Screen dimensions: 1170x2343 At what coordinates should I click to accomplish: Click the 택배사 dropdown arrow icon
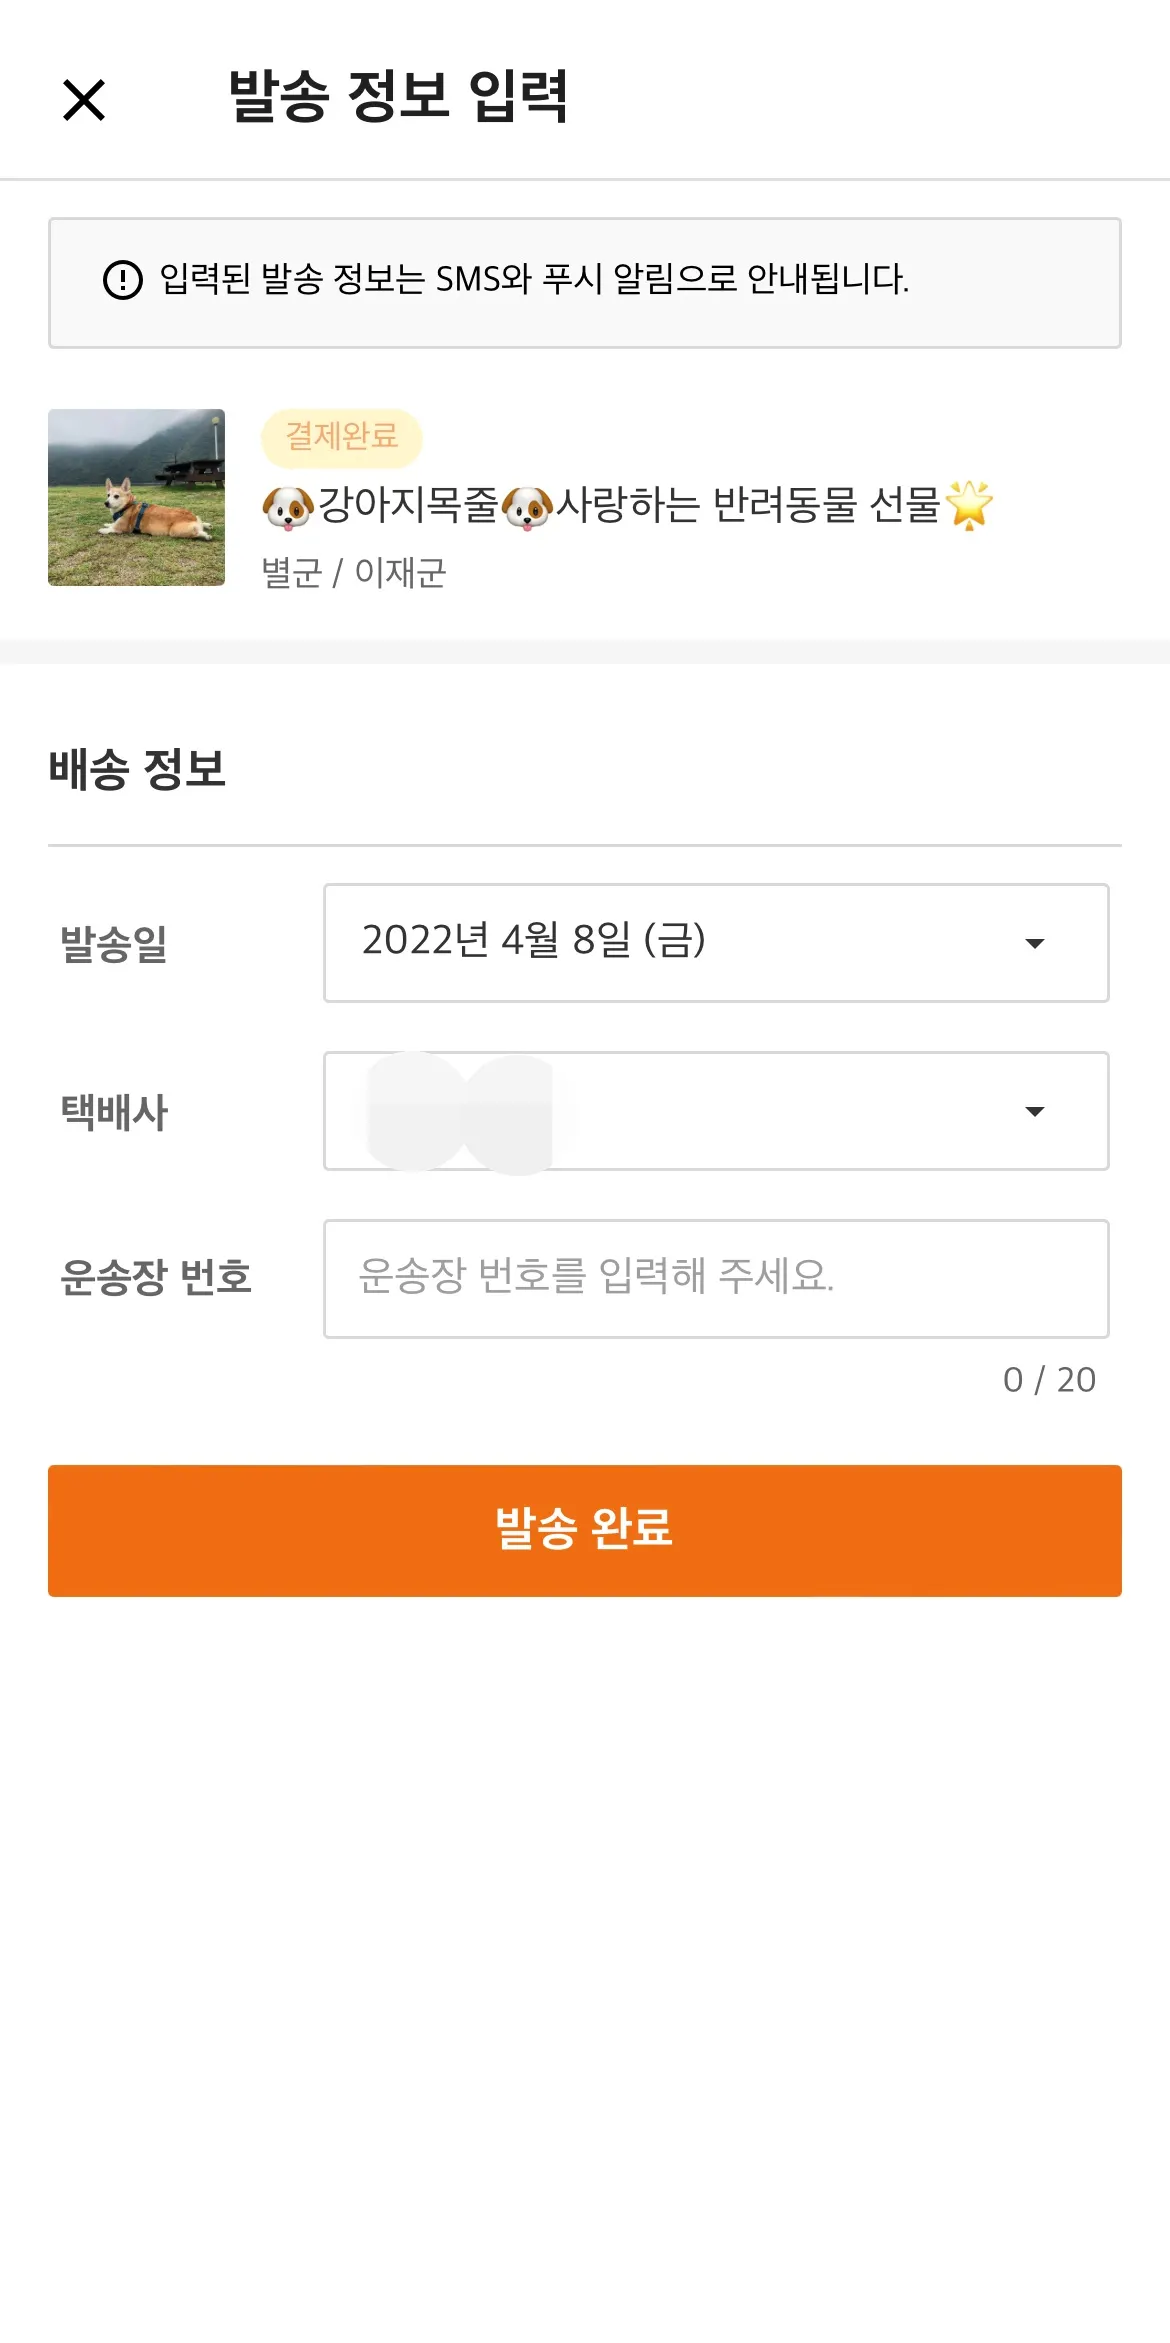pos(1035,1111)
